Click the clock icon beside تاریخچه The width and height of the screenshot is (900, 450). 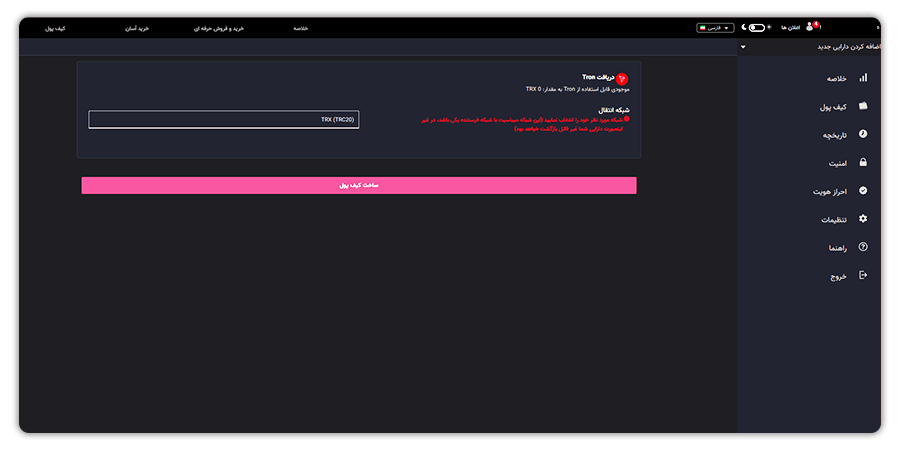coord(863,134)
